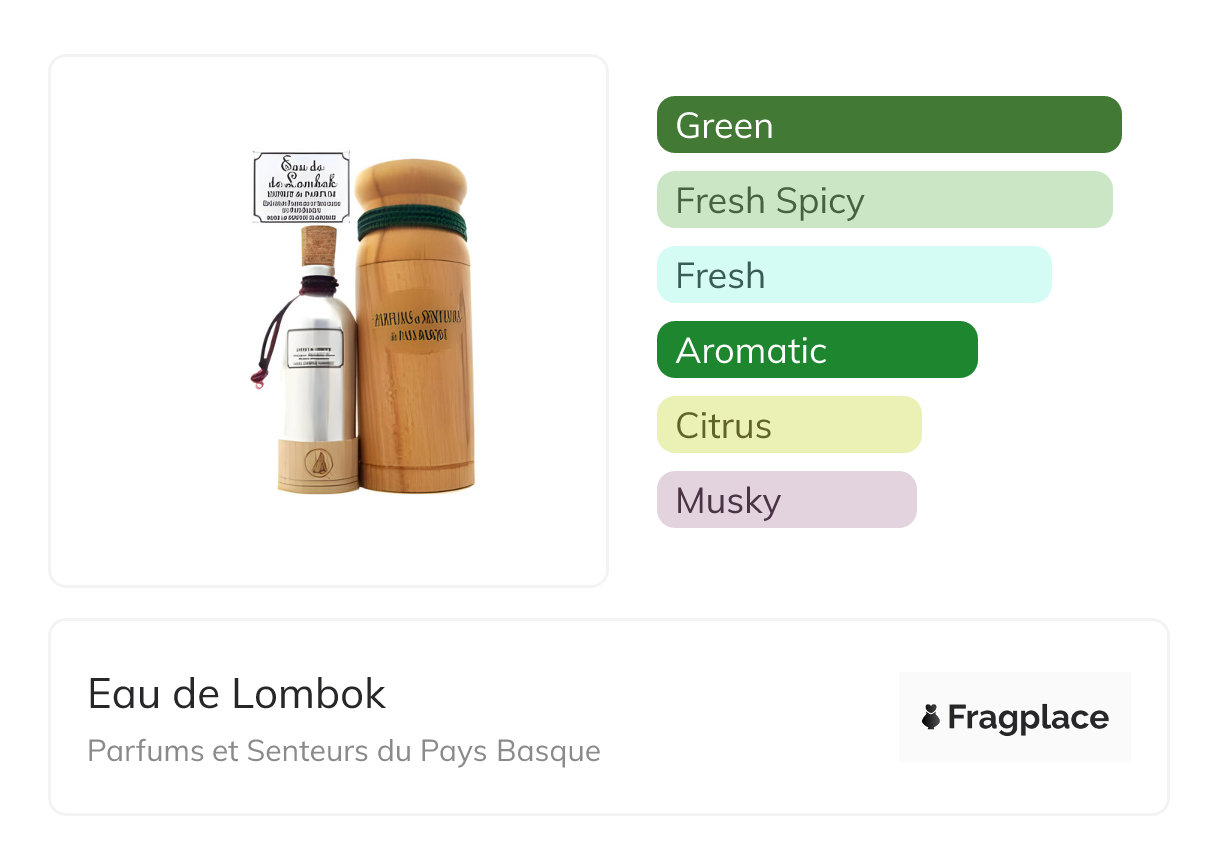Select the Green accord bar
1218x864 pixels.
point(889,125)
